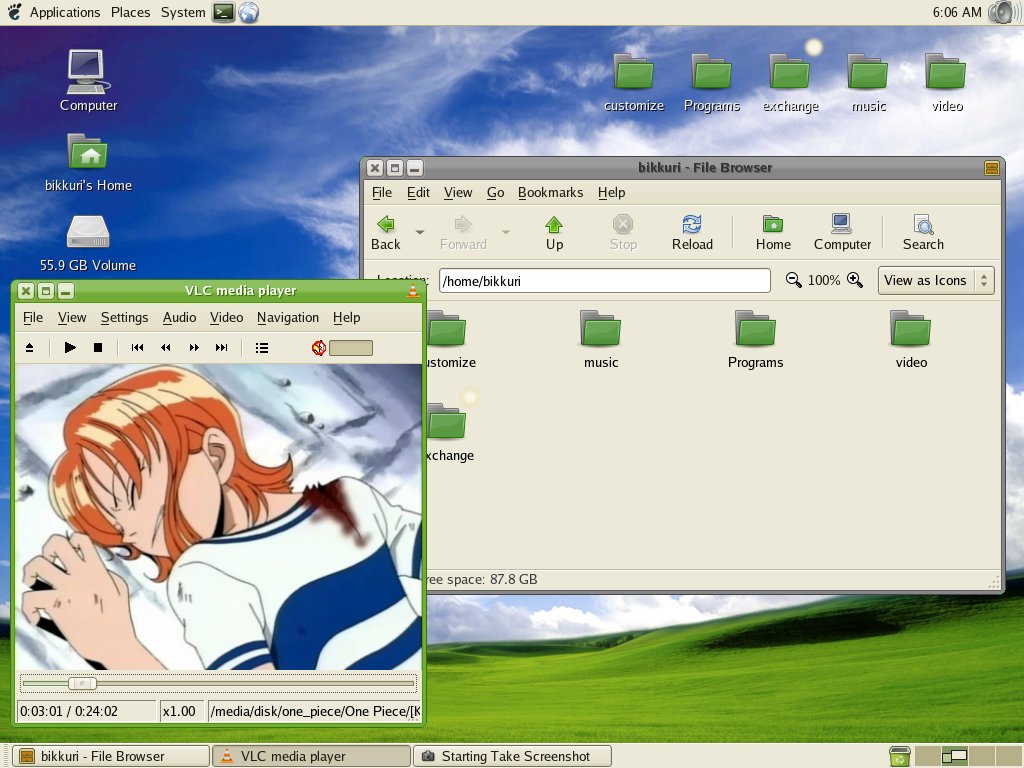
Task: Open the Places panel menu
Action: pyautogui.click(x=131, y=12)
